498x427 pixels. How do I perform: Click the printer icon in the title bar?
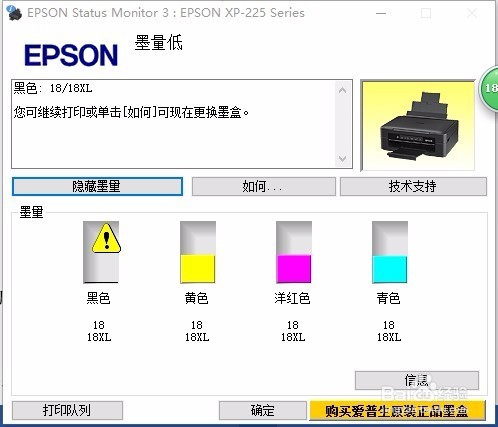click(x=14, y=13)
